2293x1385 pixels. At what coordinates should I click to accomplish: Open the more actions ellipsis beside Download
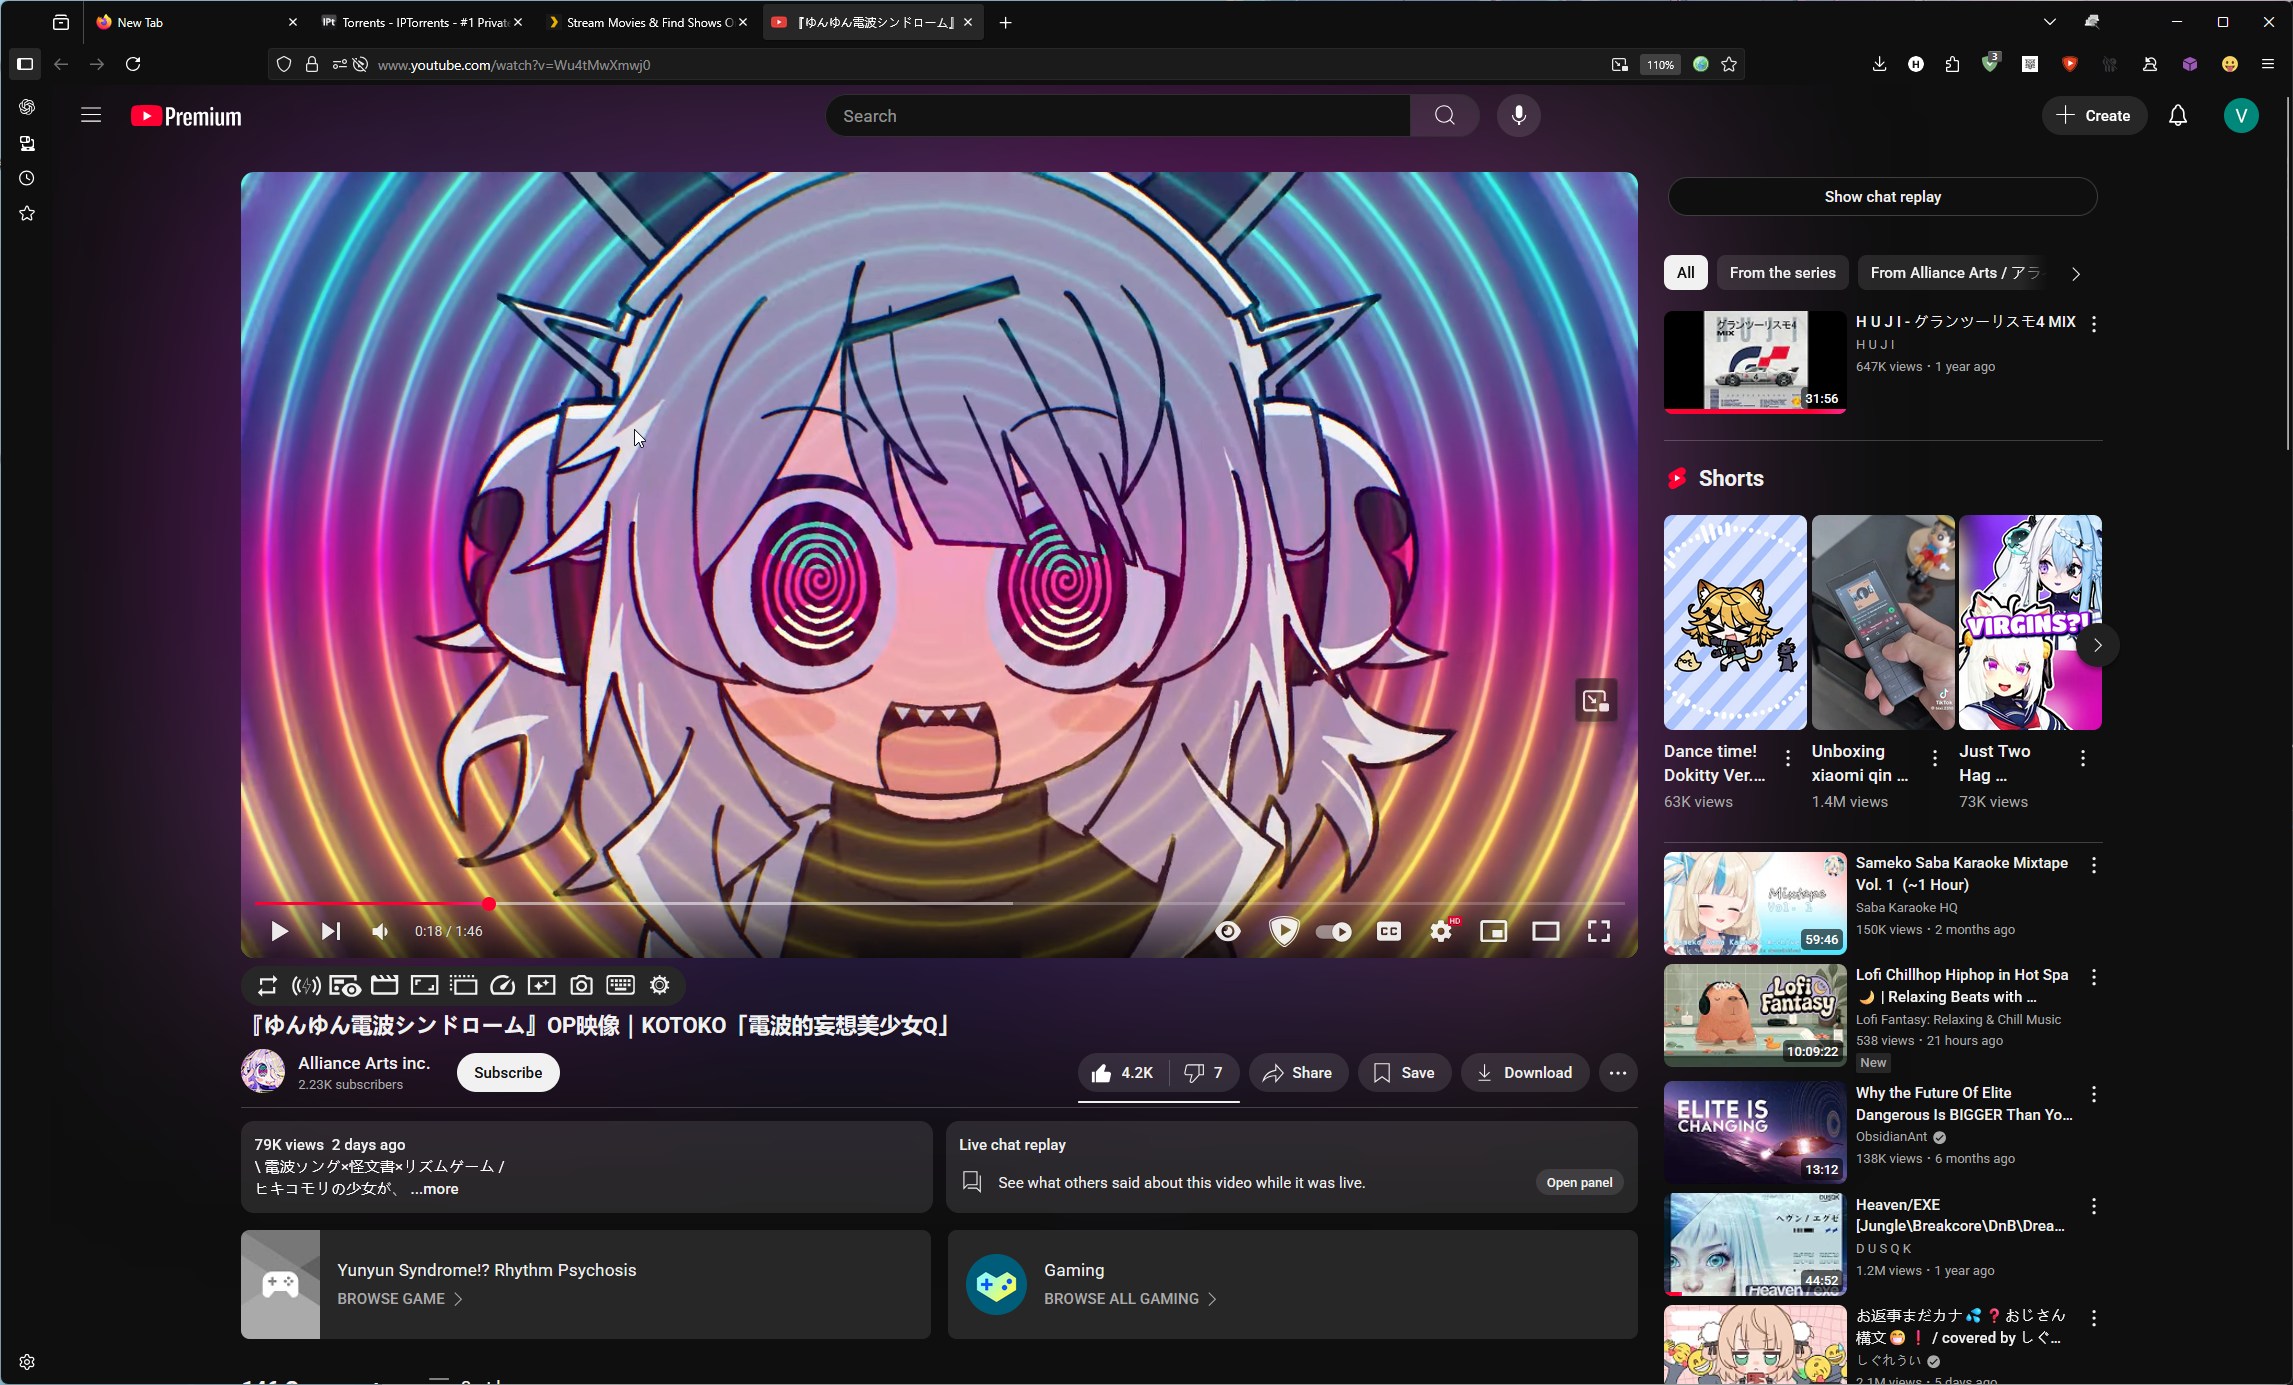(1617, 1073)
